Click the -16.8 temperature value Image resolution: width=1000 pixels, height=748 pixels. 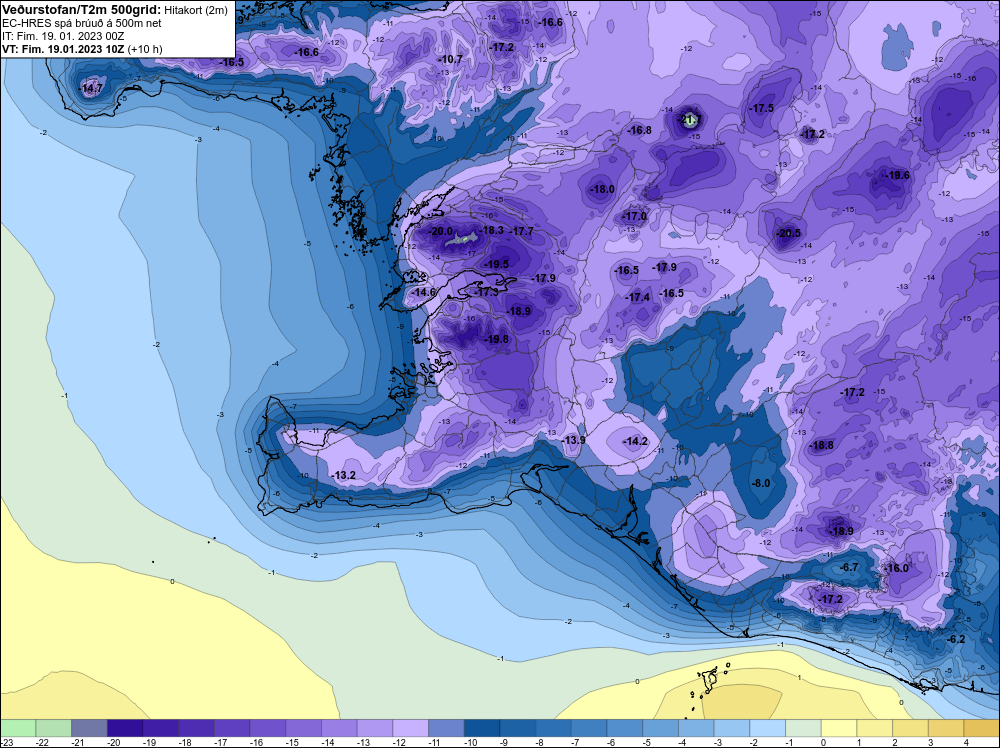(x=640, y=130)
